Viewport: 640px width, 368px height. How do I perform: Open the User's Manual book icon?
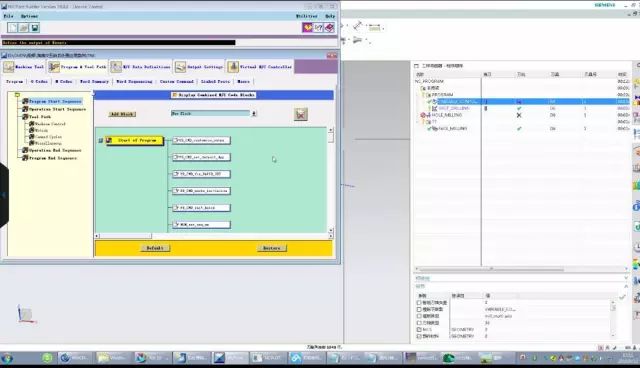pos(329,27)
